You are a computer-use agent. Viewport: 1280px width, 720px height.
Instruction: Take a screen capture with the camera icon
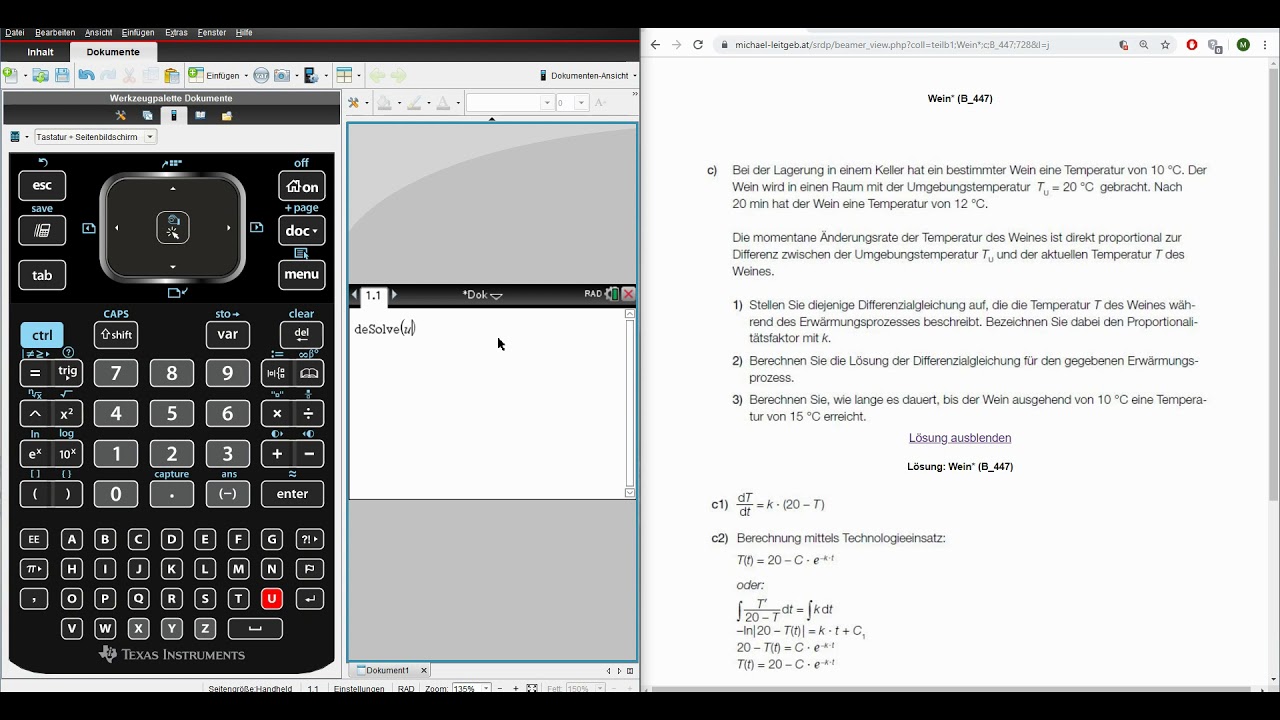click(x=284, y=75)
